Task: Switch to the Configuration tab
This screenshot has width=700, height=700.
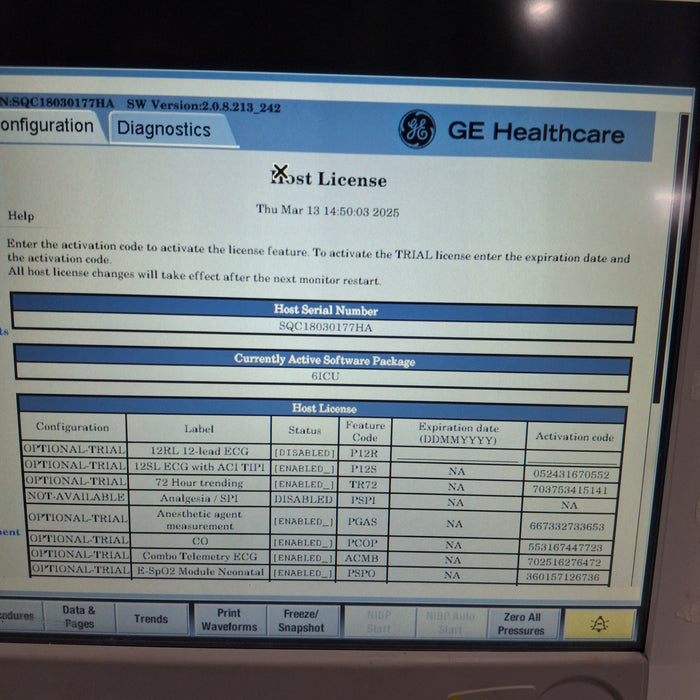Action: click(x=48, y=126)
